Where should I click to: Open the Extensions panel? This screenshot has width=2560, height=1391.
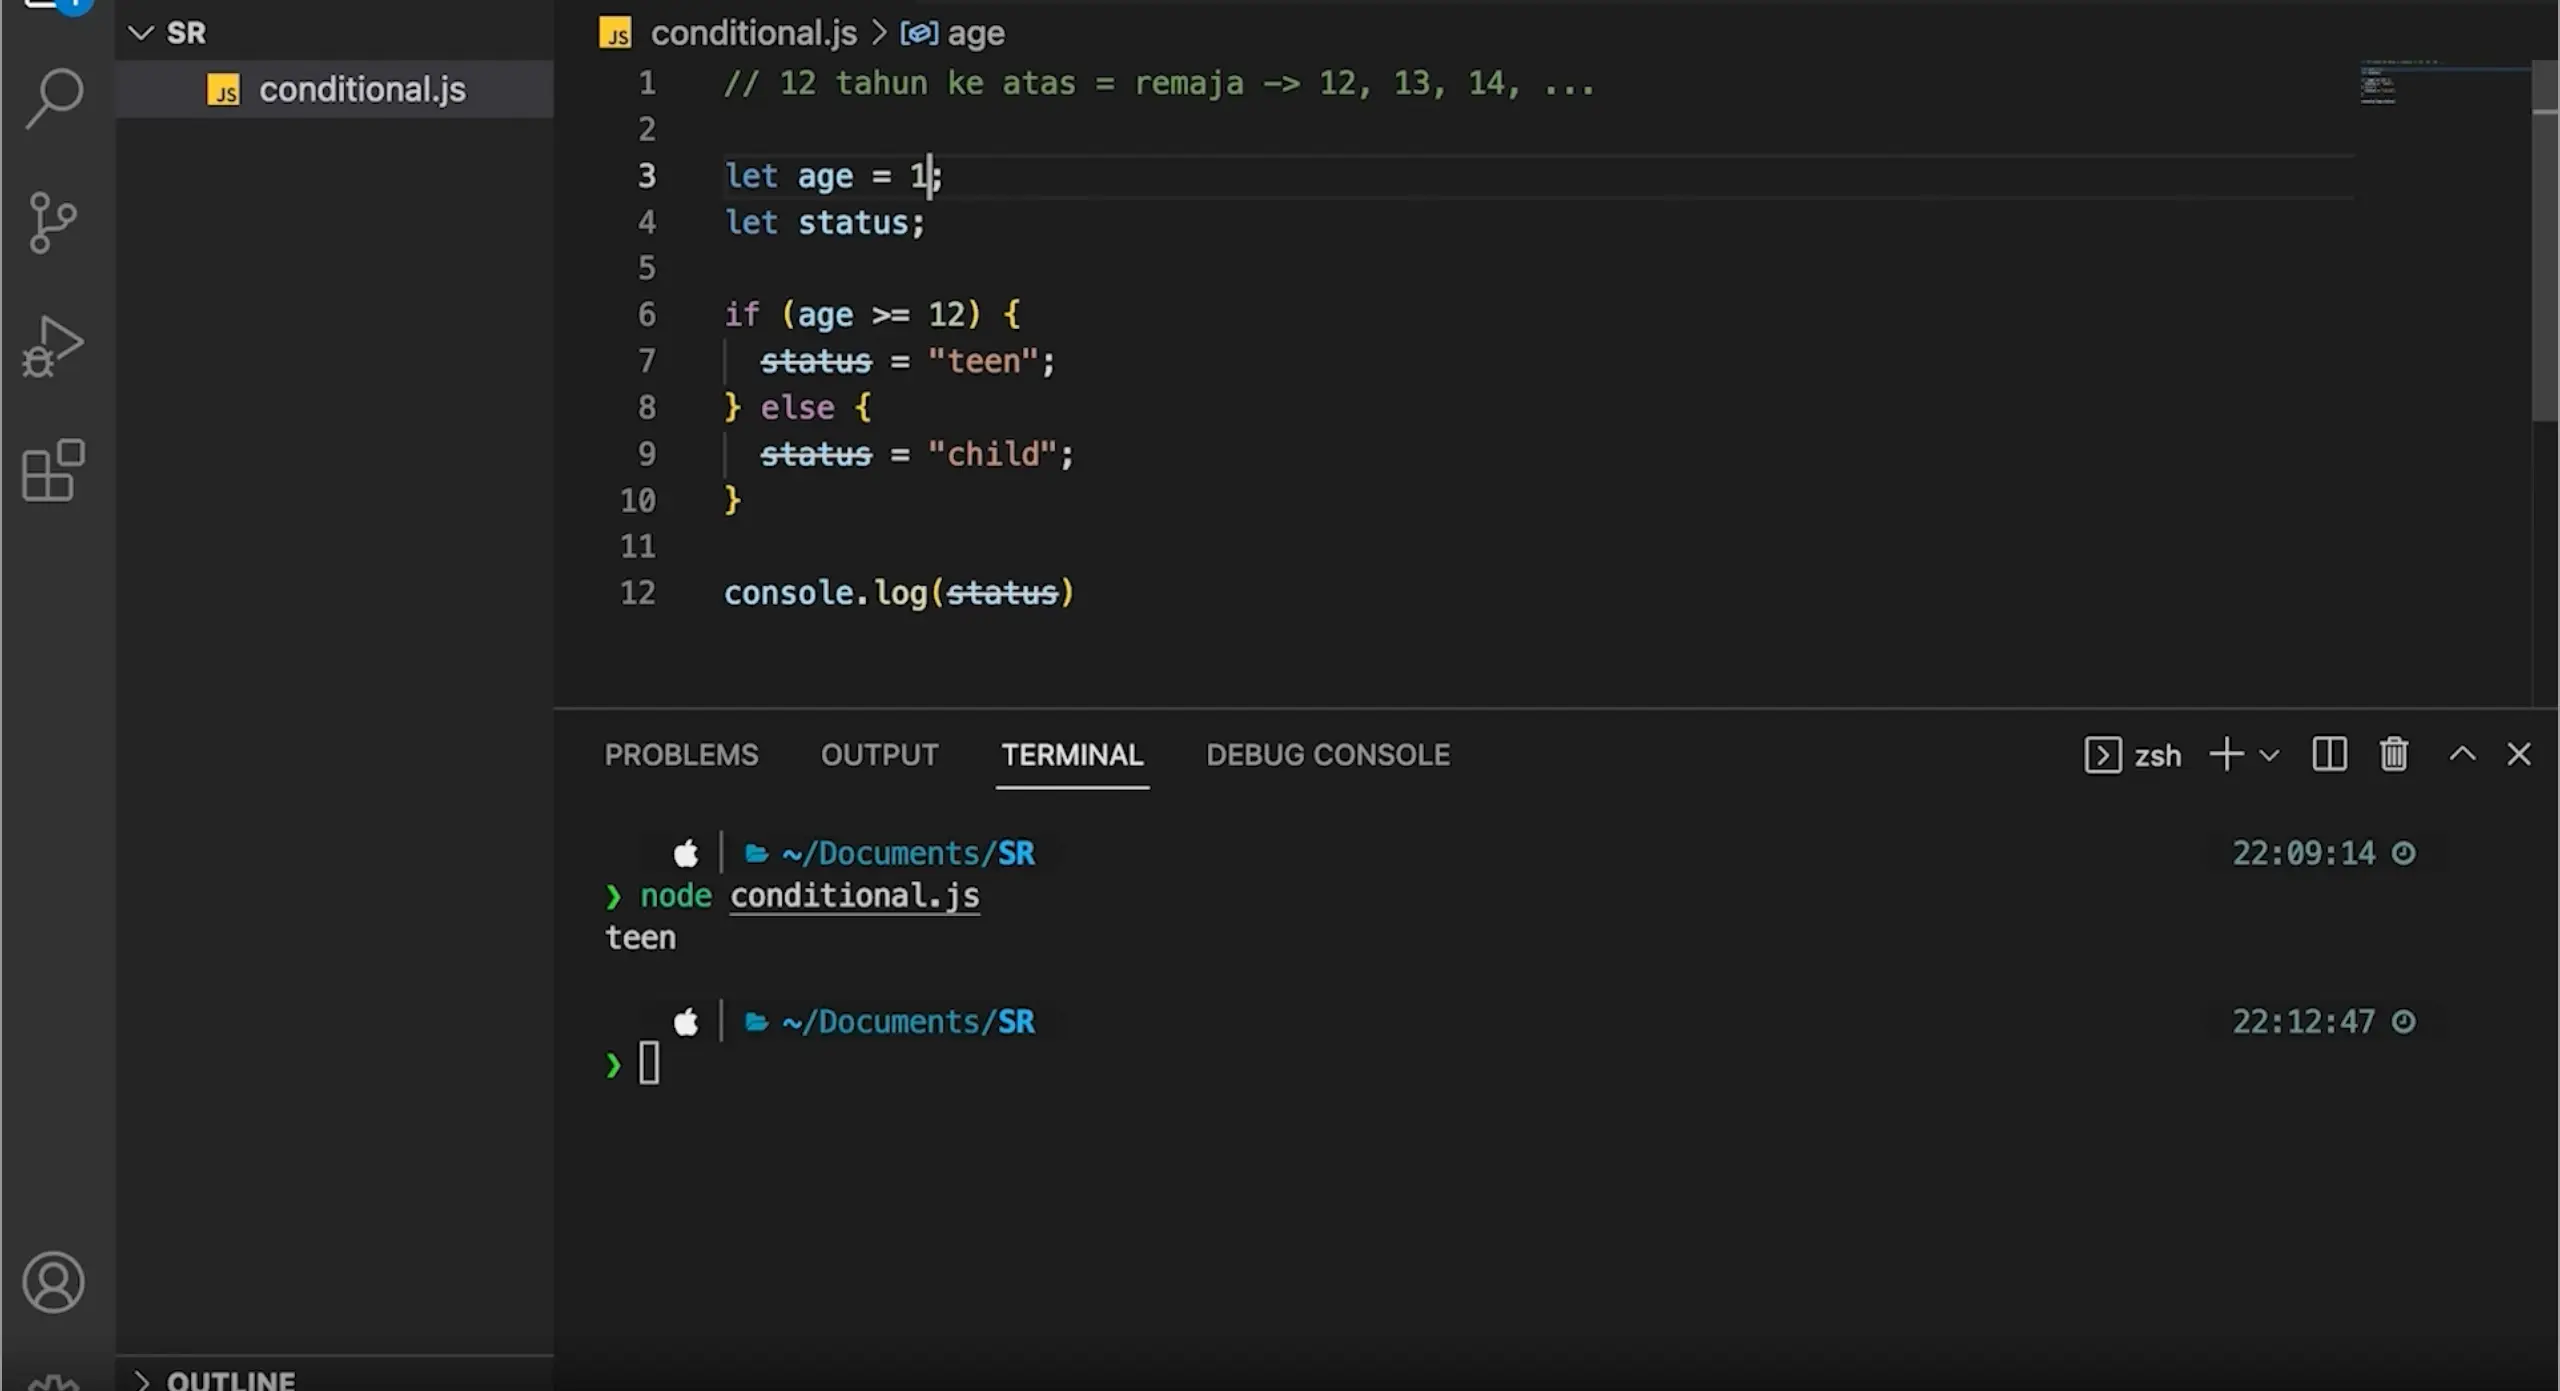click(52, 470)
